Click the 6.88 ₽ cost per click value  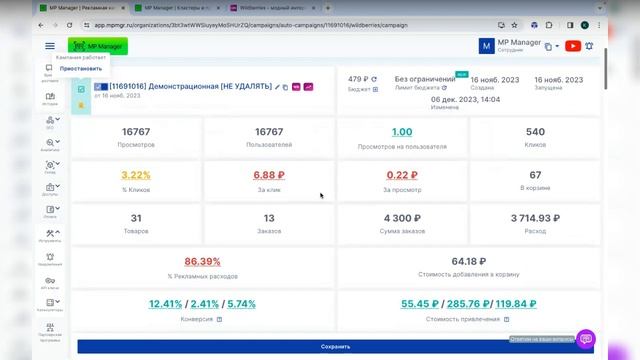pos(269,175)
